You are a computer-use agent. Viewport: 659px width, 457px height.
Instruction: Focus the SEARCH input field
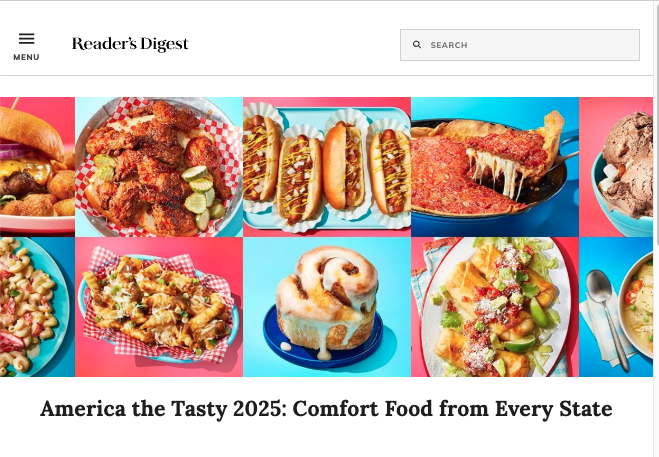click(x=520, y=45)
